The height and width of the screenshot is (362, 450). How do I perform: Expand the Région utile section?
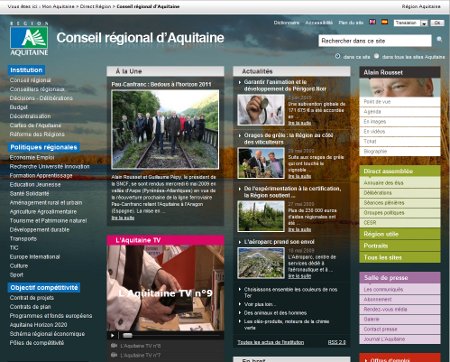pyautogui.click(x=400, y=234)
